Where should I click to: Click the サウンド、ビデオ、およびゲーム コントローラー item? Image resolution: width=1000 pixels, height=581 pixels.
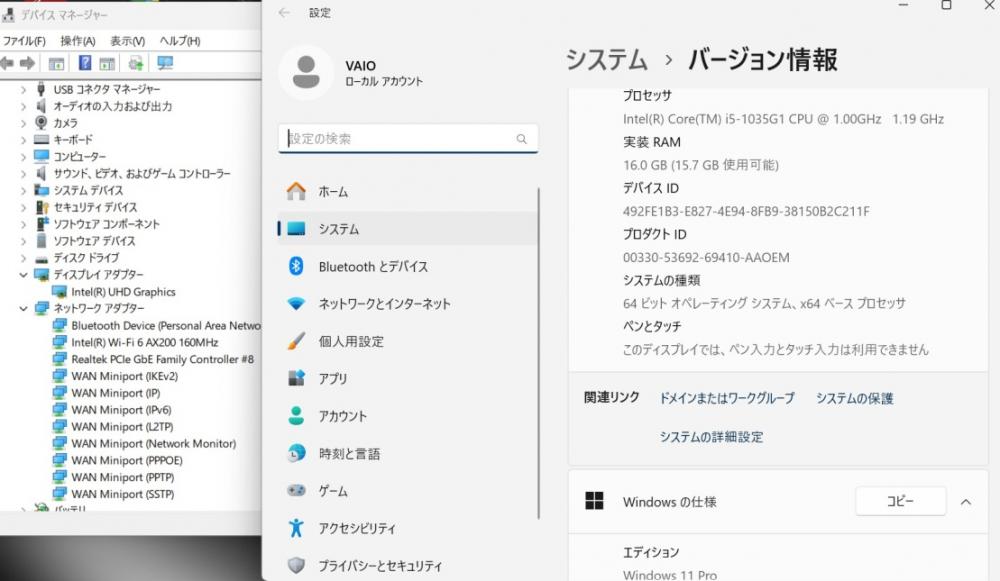[x=142, y=173]
